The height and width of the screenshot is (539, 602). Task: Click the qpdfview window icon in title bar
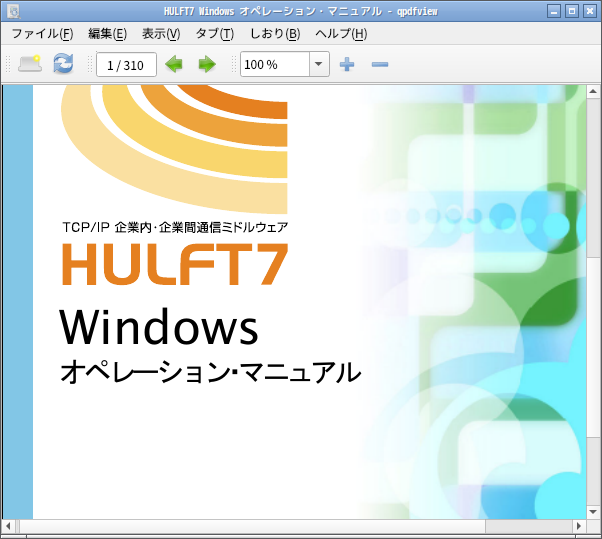pyautogui.click(x=14, y=11)
